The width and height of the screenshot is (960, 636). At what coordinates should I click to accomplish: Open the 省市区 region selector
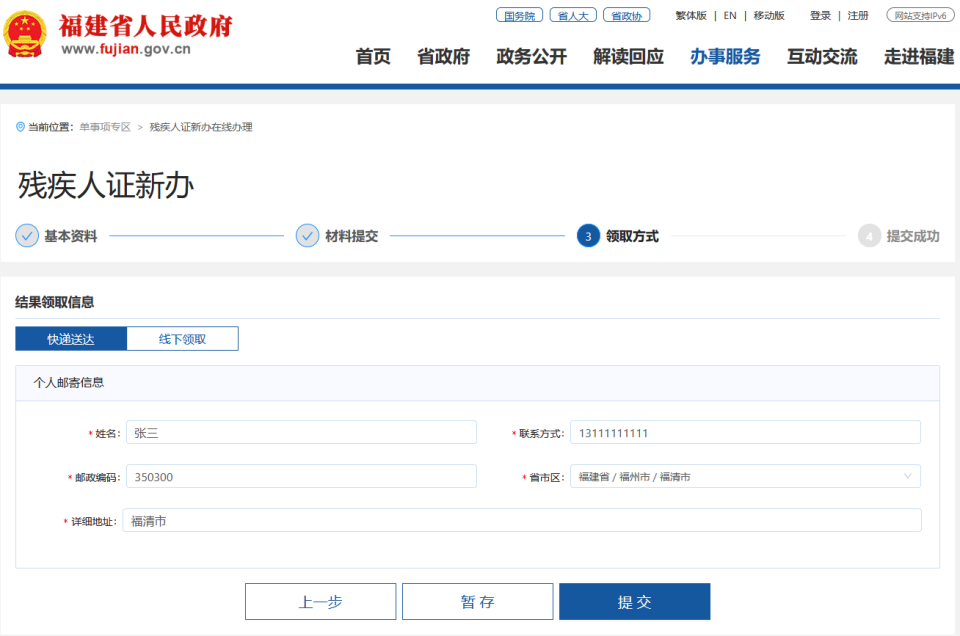pyautogui.click(x=745, y=476)
